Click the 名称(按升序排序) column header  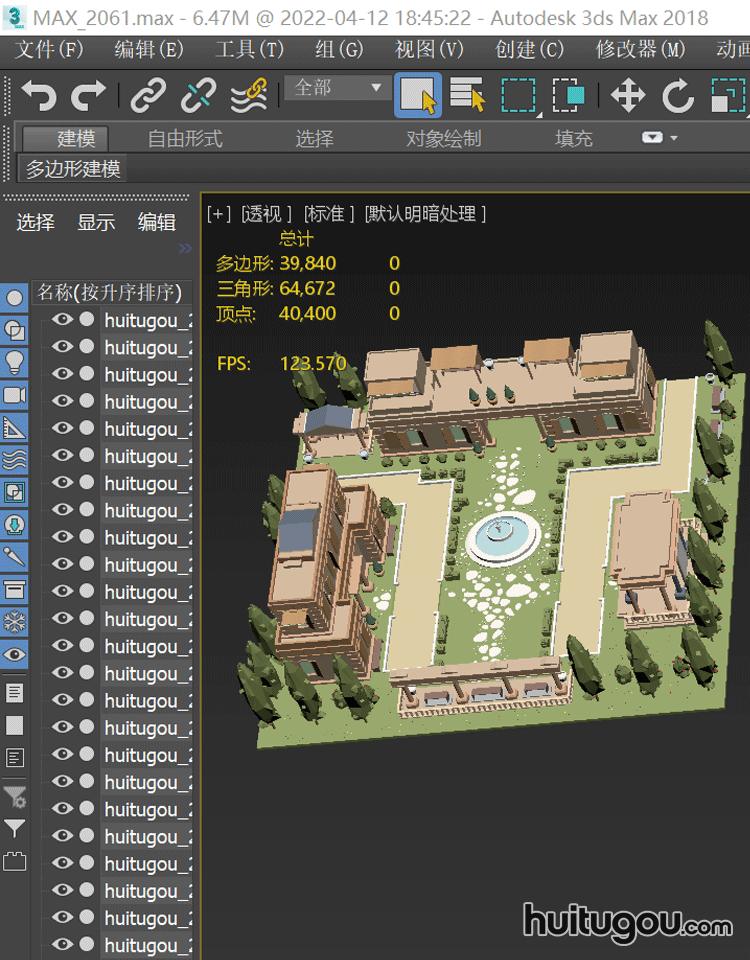(109, 292)
